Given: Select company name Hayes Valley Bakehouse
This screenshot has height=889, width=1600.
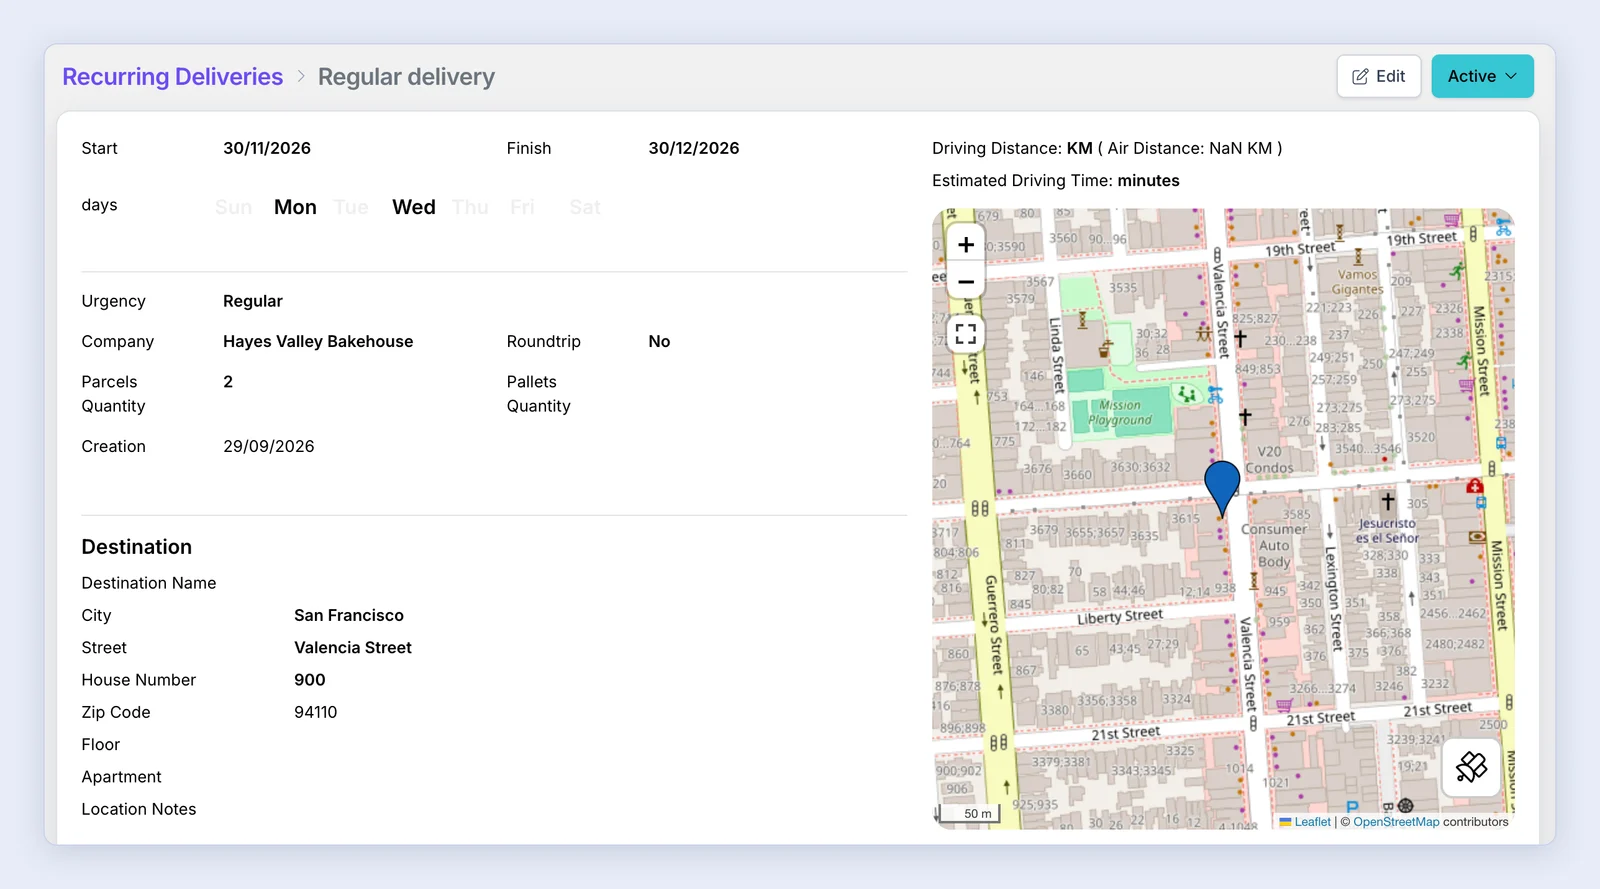Looking at the screenshot, I should tap(318, 341).
